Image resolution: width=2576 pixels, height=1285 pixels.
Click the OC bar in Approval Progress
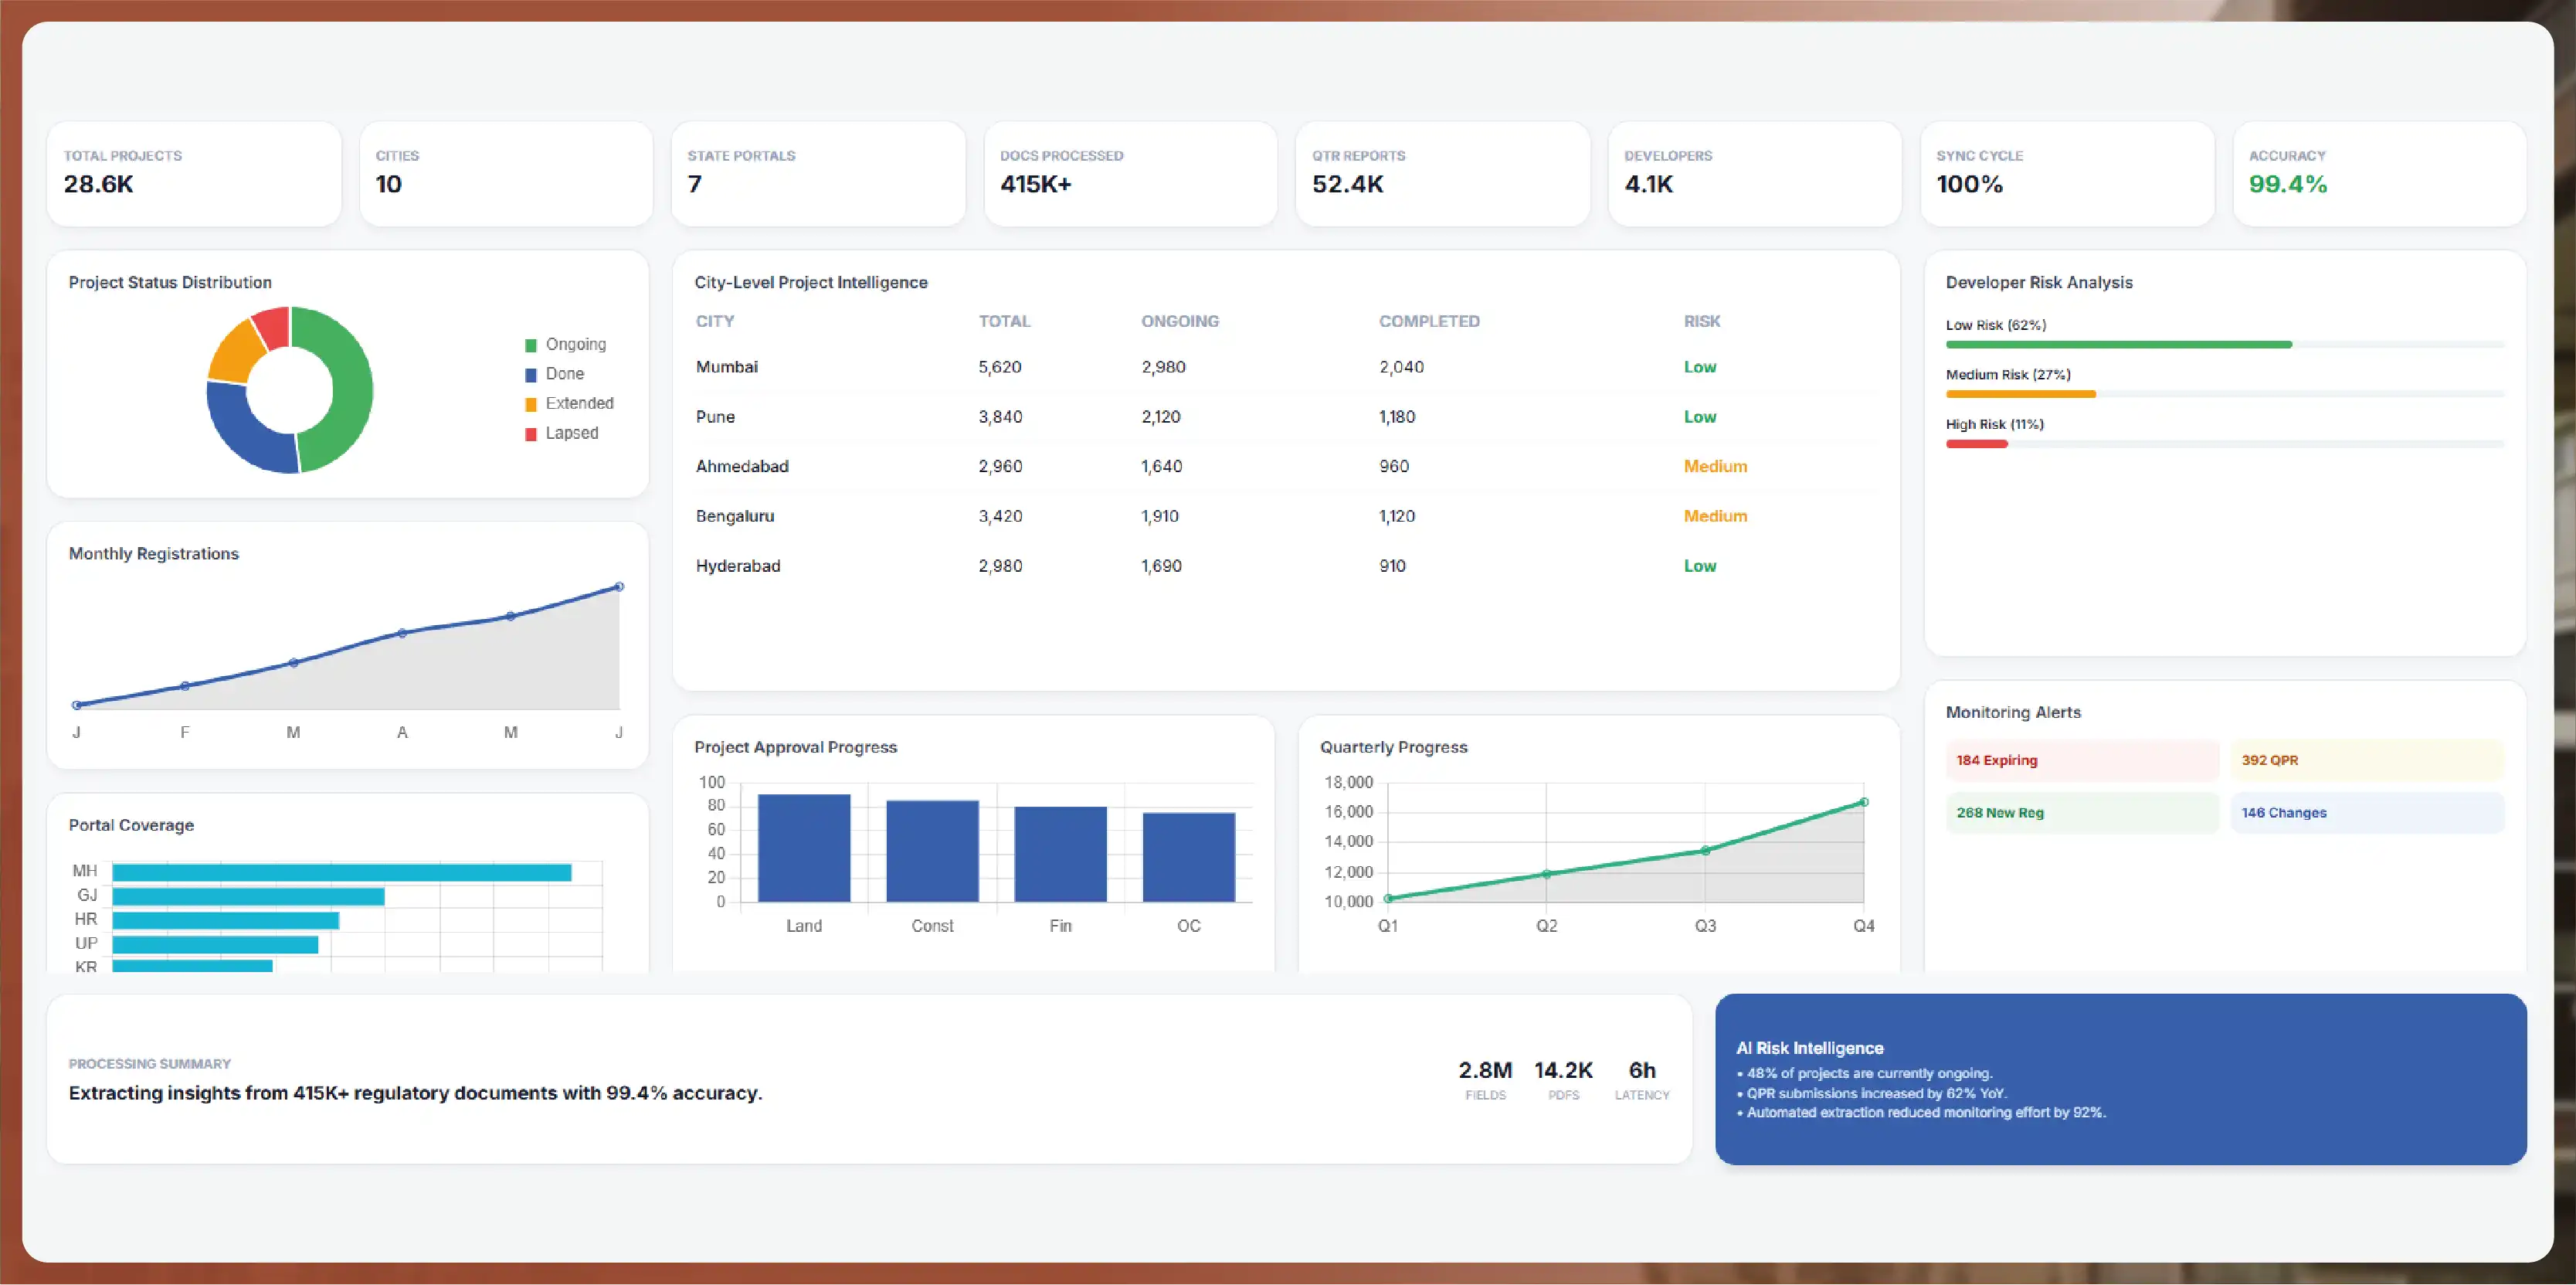[x=1189, y=857]
